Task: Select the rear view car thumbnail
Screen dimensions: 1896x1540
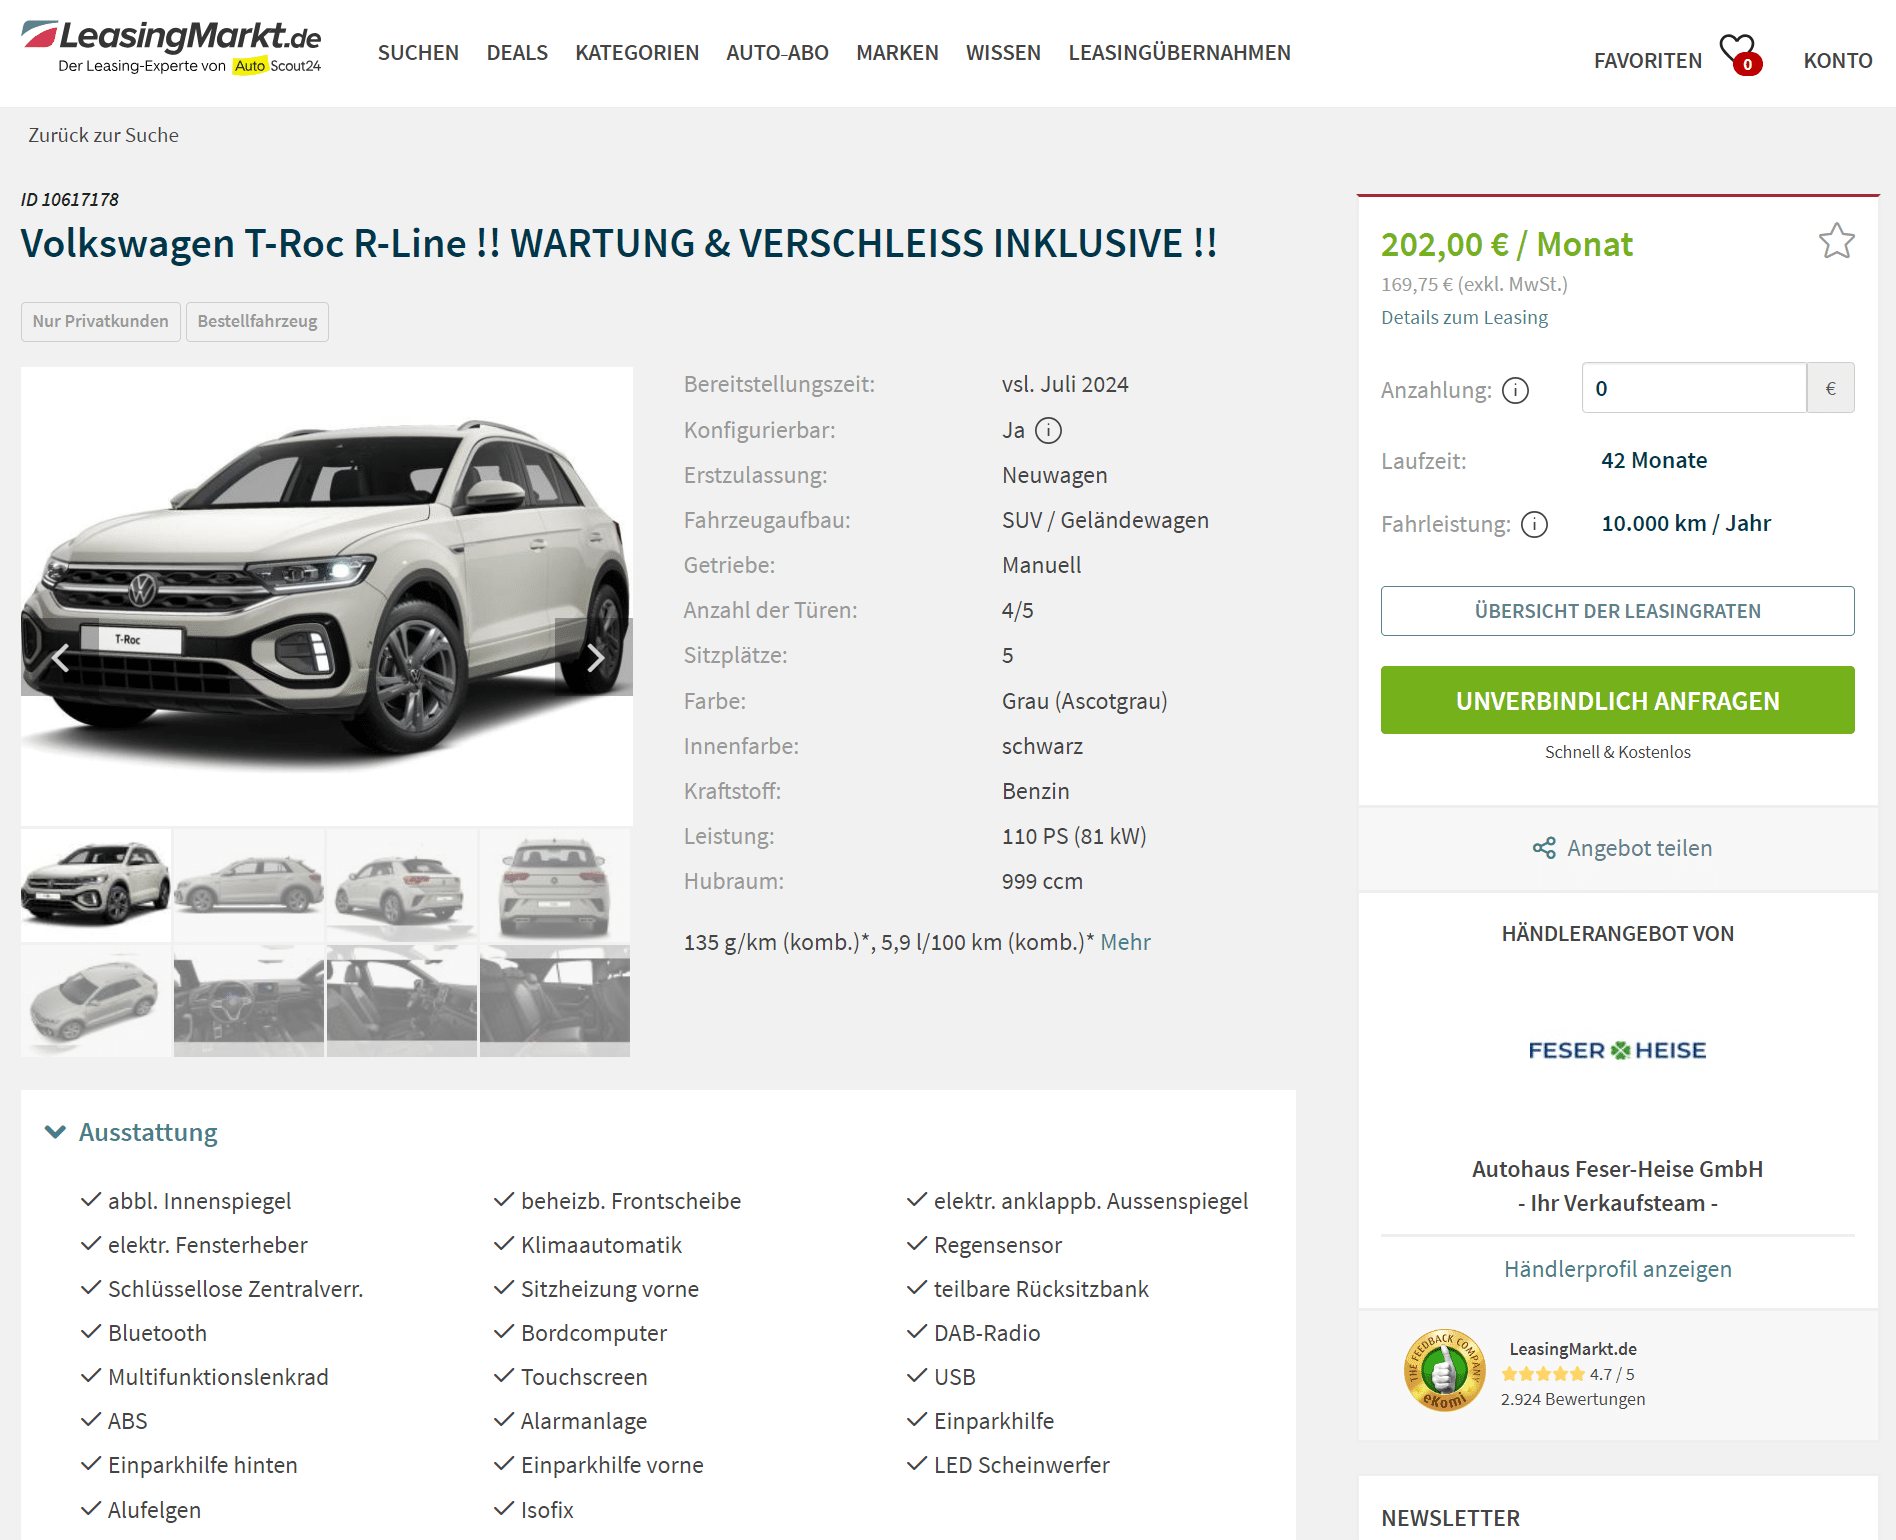Action: [555, 885]
